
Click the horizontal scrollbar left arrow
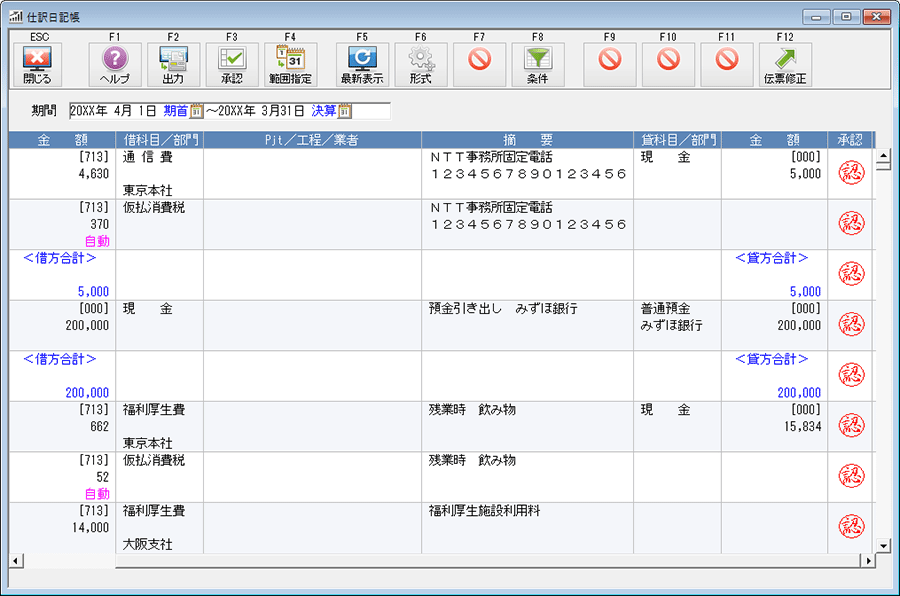click(16, 560)
